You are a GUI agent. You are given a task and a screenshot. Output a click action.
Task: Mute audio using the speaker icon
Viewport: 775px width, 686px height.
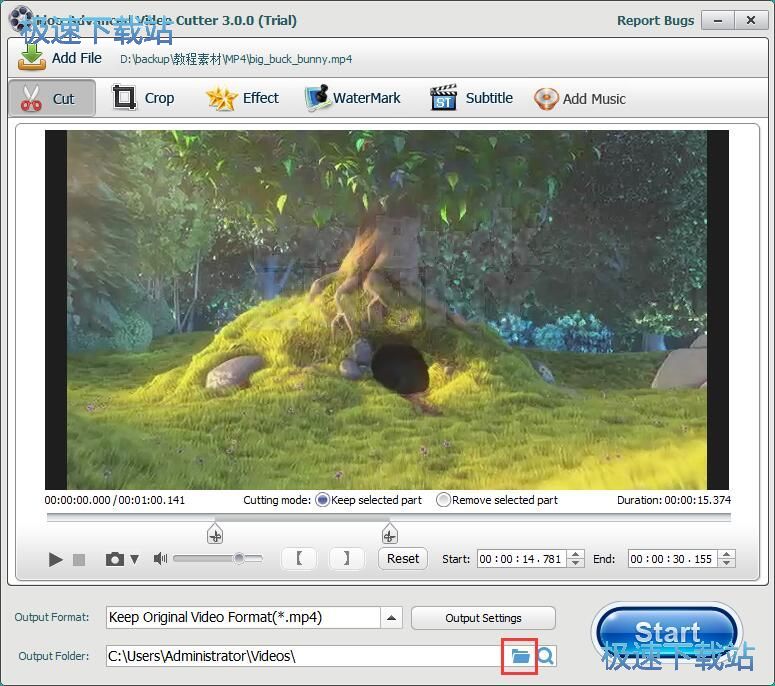point(160,558)
